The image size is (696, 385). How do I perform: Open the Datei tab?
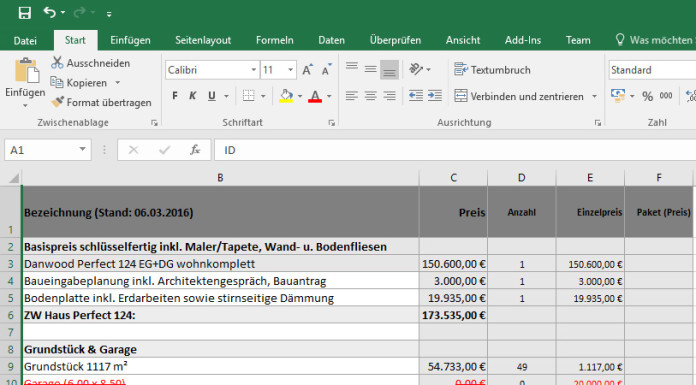click(x=25, y=40)
